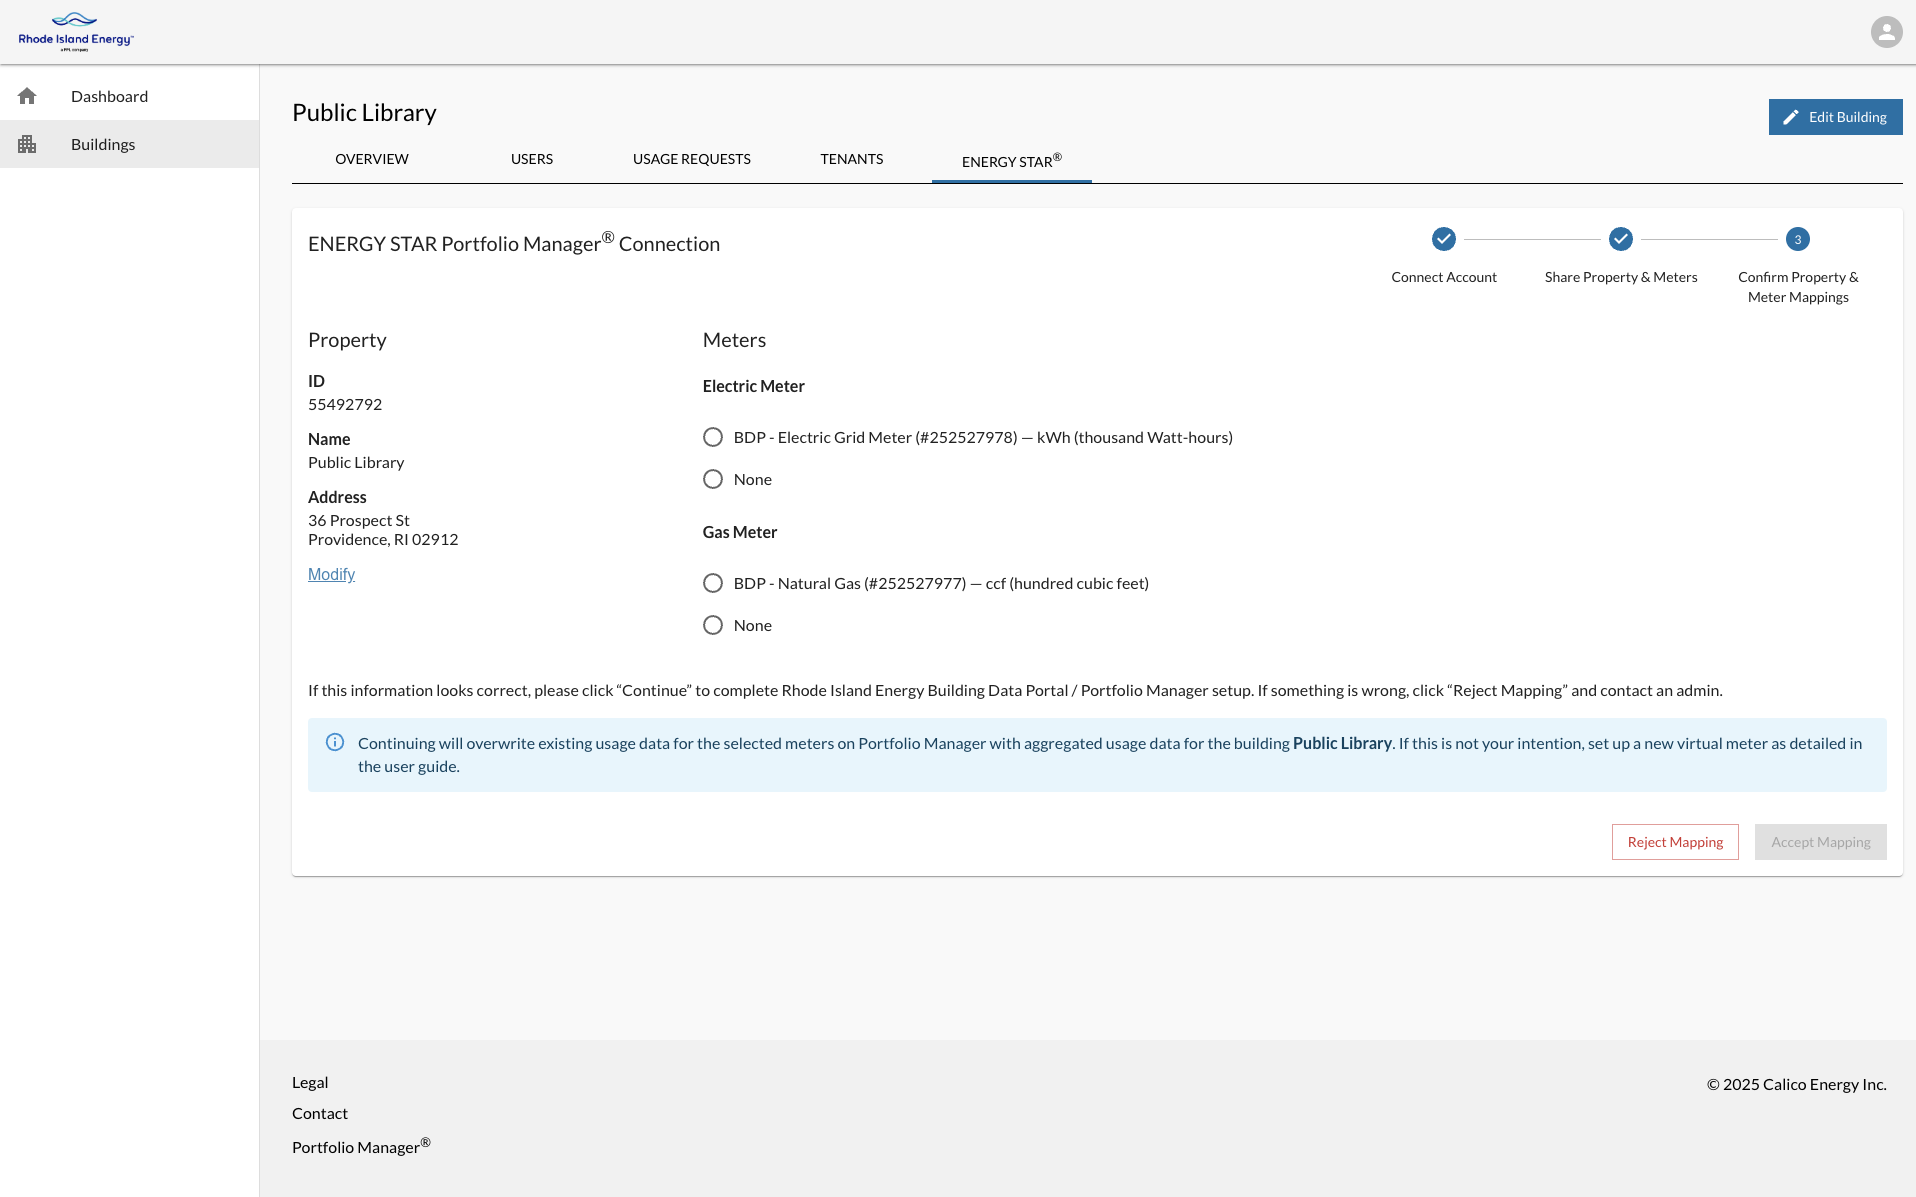
Task: Click the © 2025 Calico Energy Inc. text
Action: pos(1796,1084)
